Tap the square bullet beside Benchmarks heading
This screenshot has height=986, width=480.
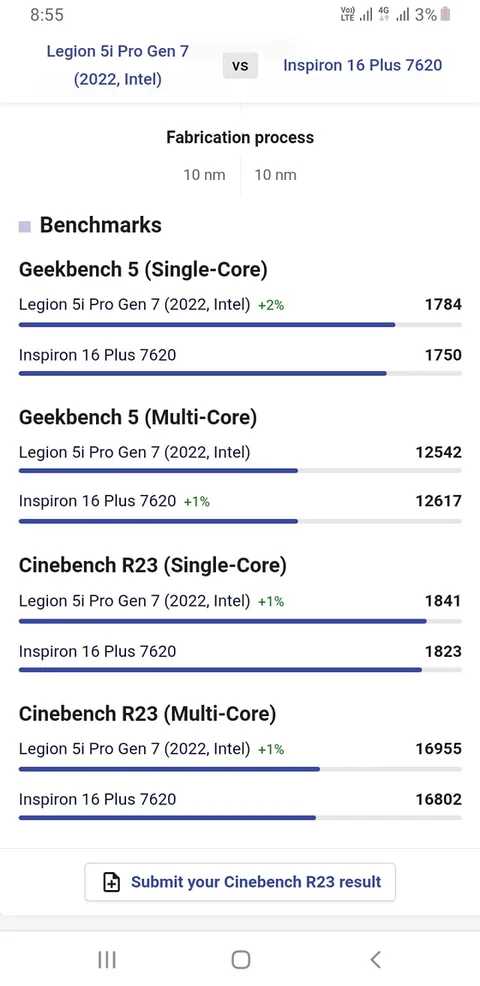25,226
